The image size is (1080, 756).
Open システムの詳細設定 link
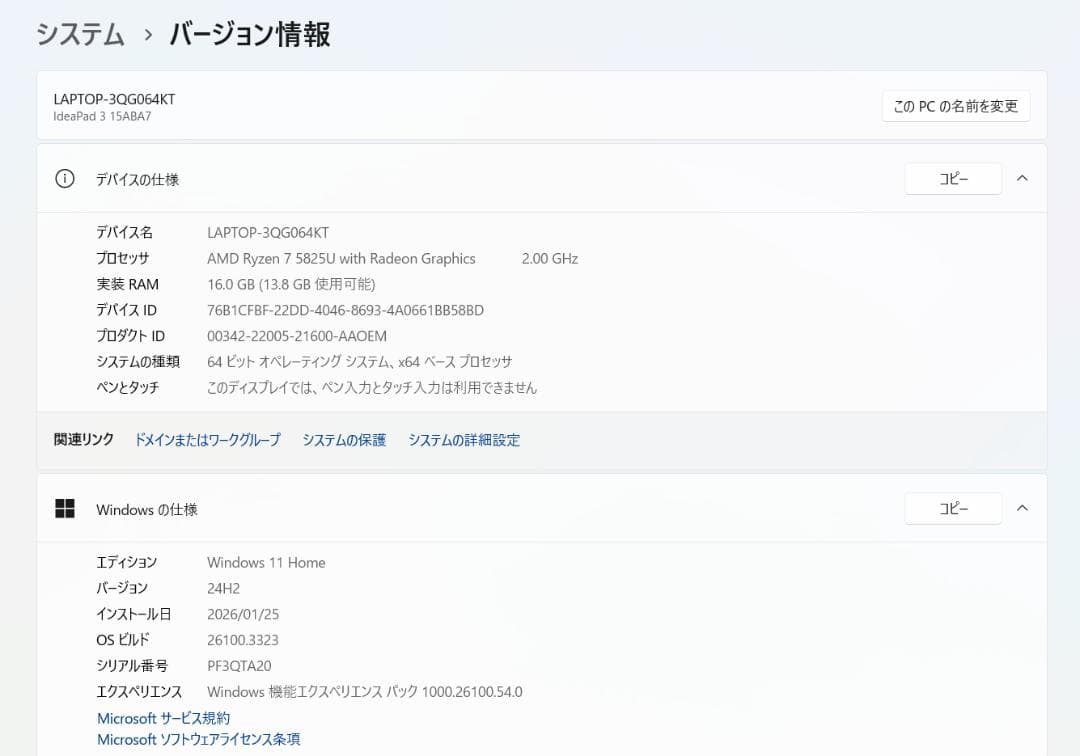pos(463,439)
